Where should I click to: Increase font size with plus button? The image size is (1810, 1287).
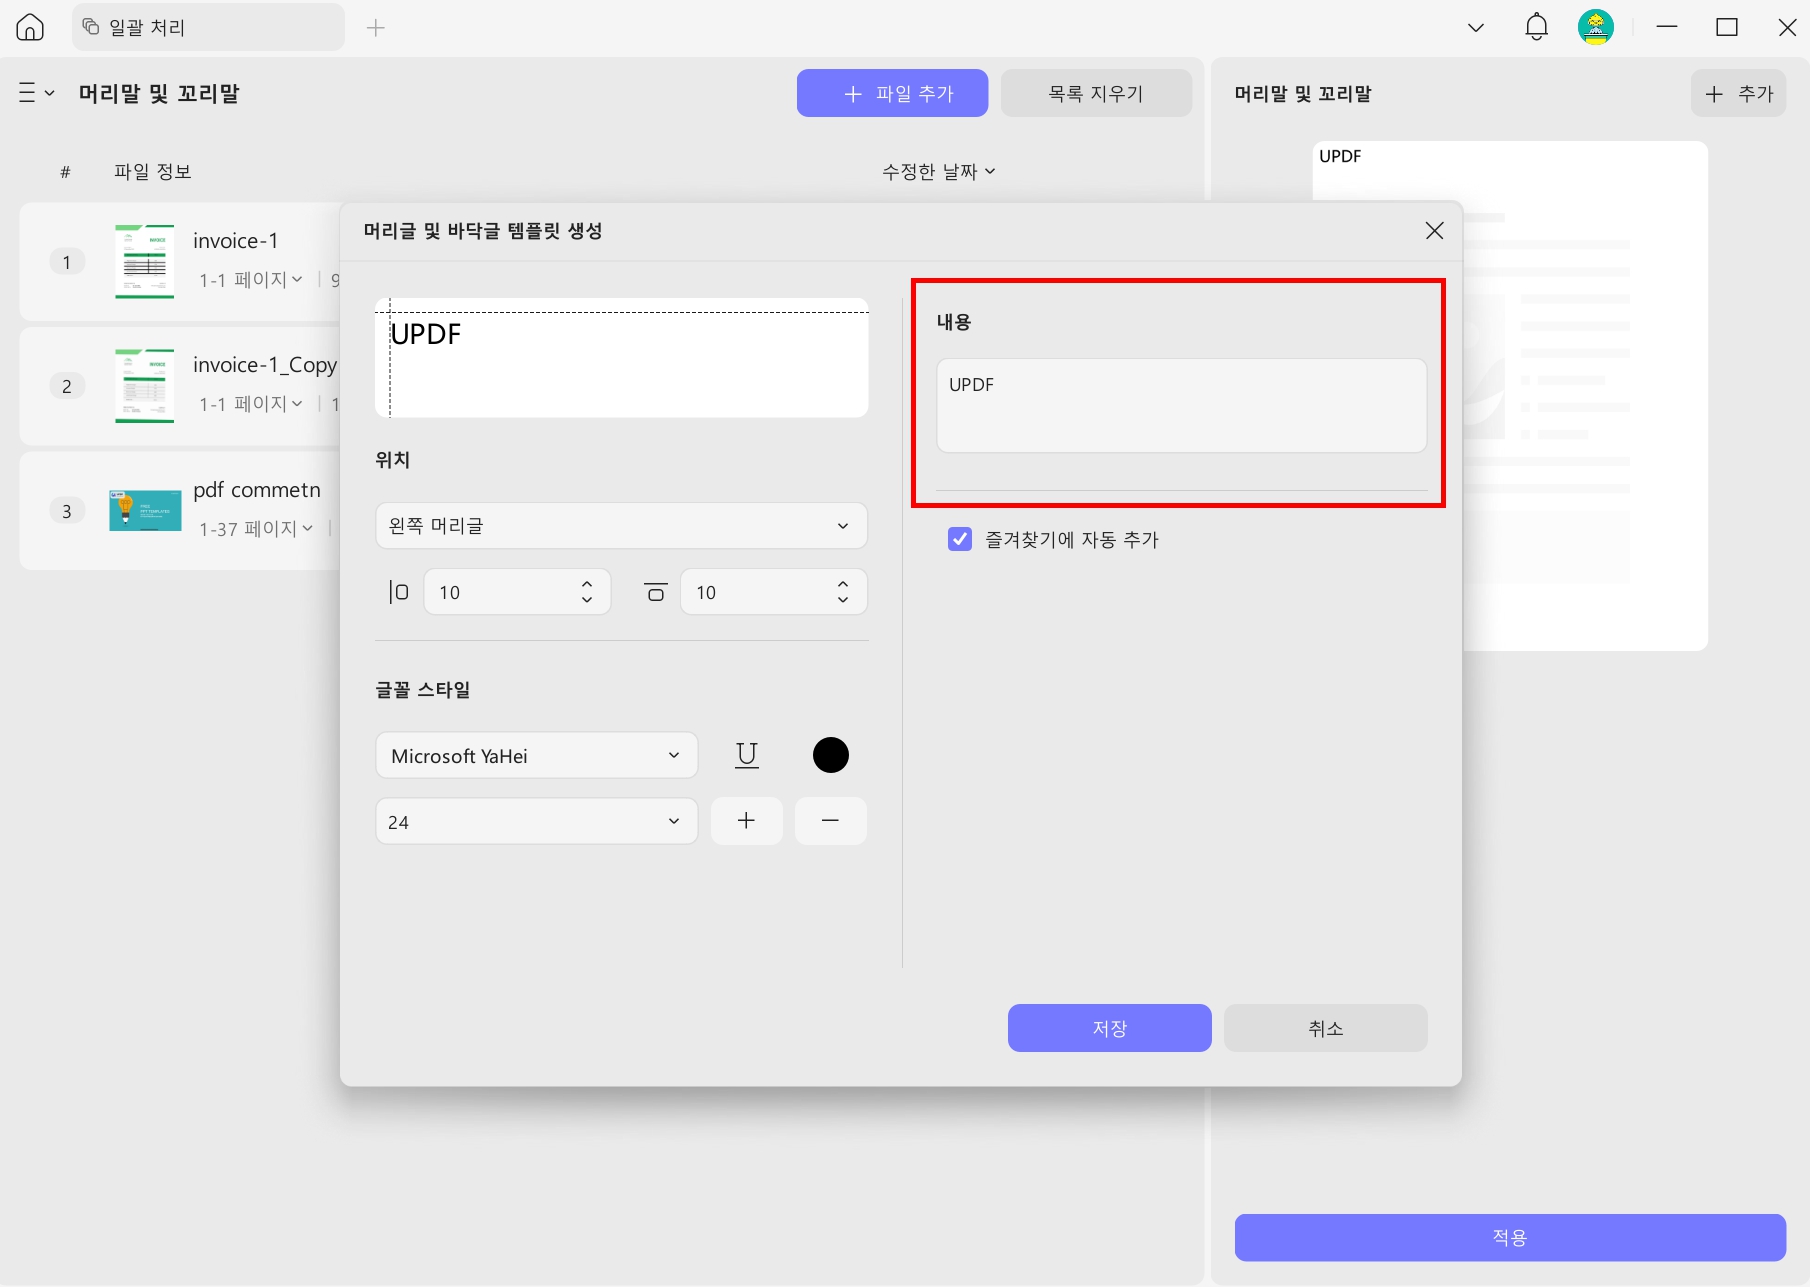746,821
